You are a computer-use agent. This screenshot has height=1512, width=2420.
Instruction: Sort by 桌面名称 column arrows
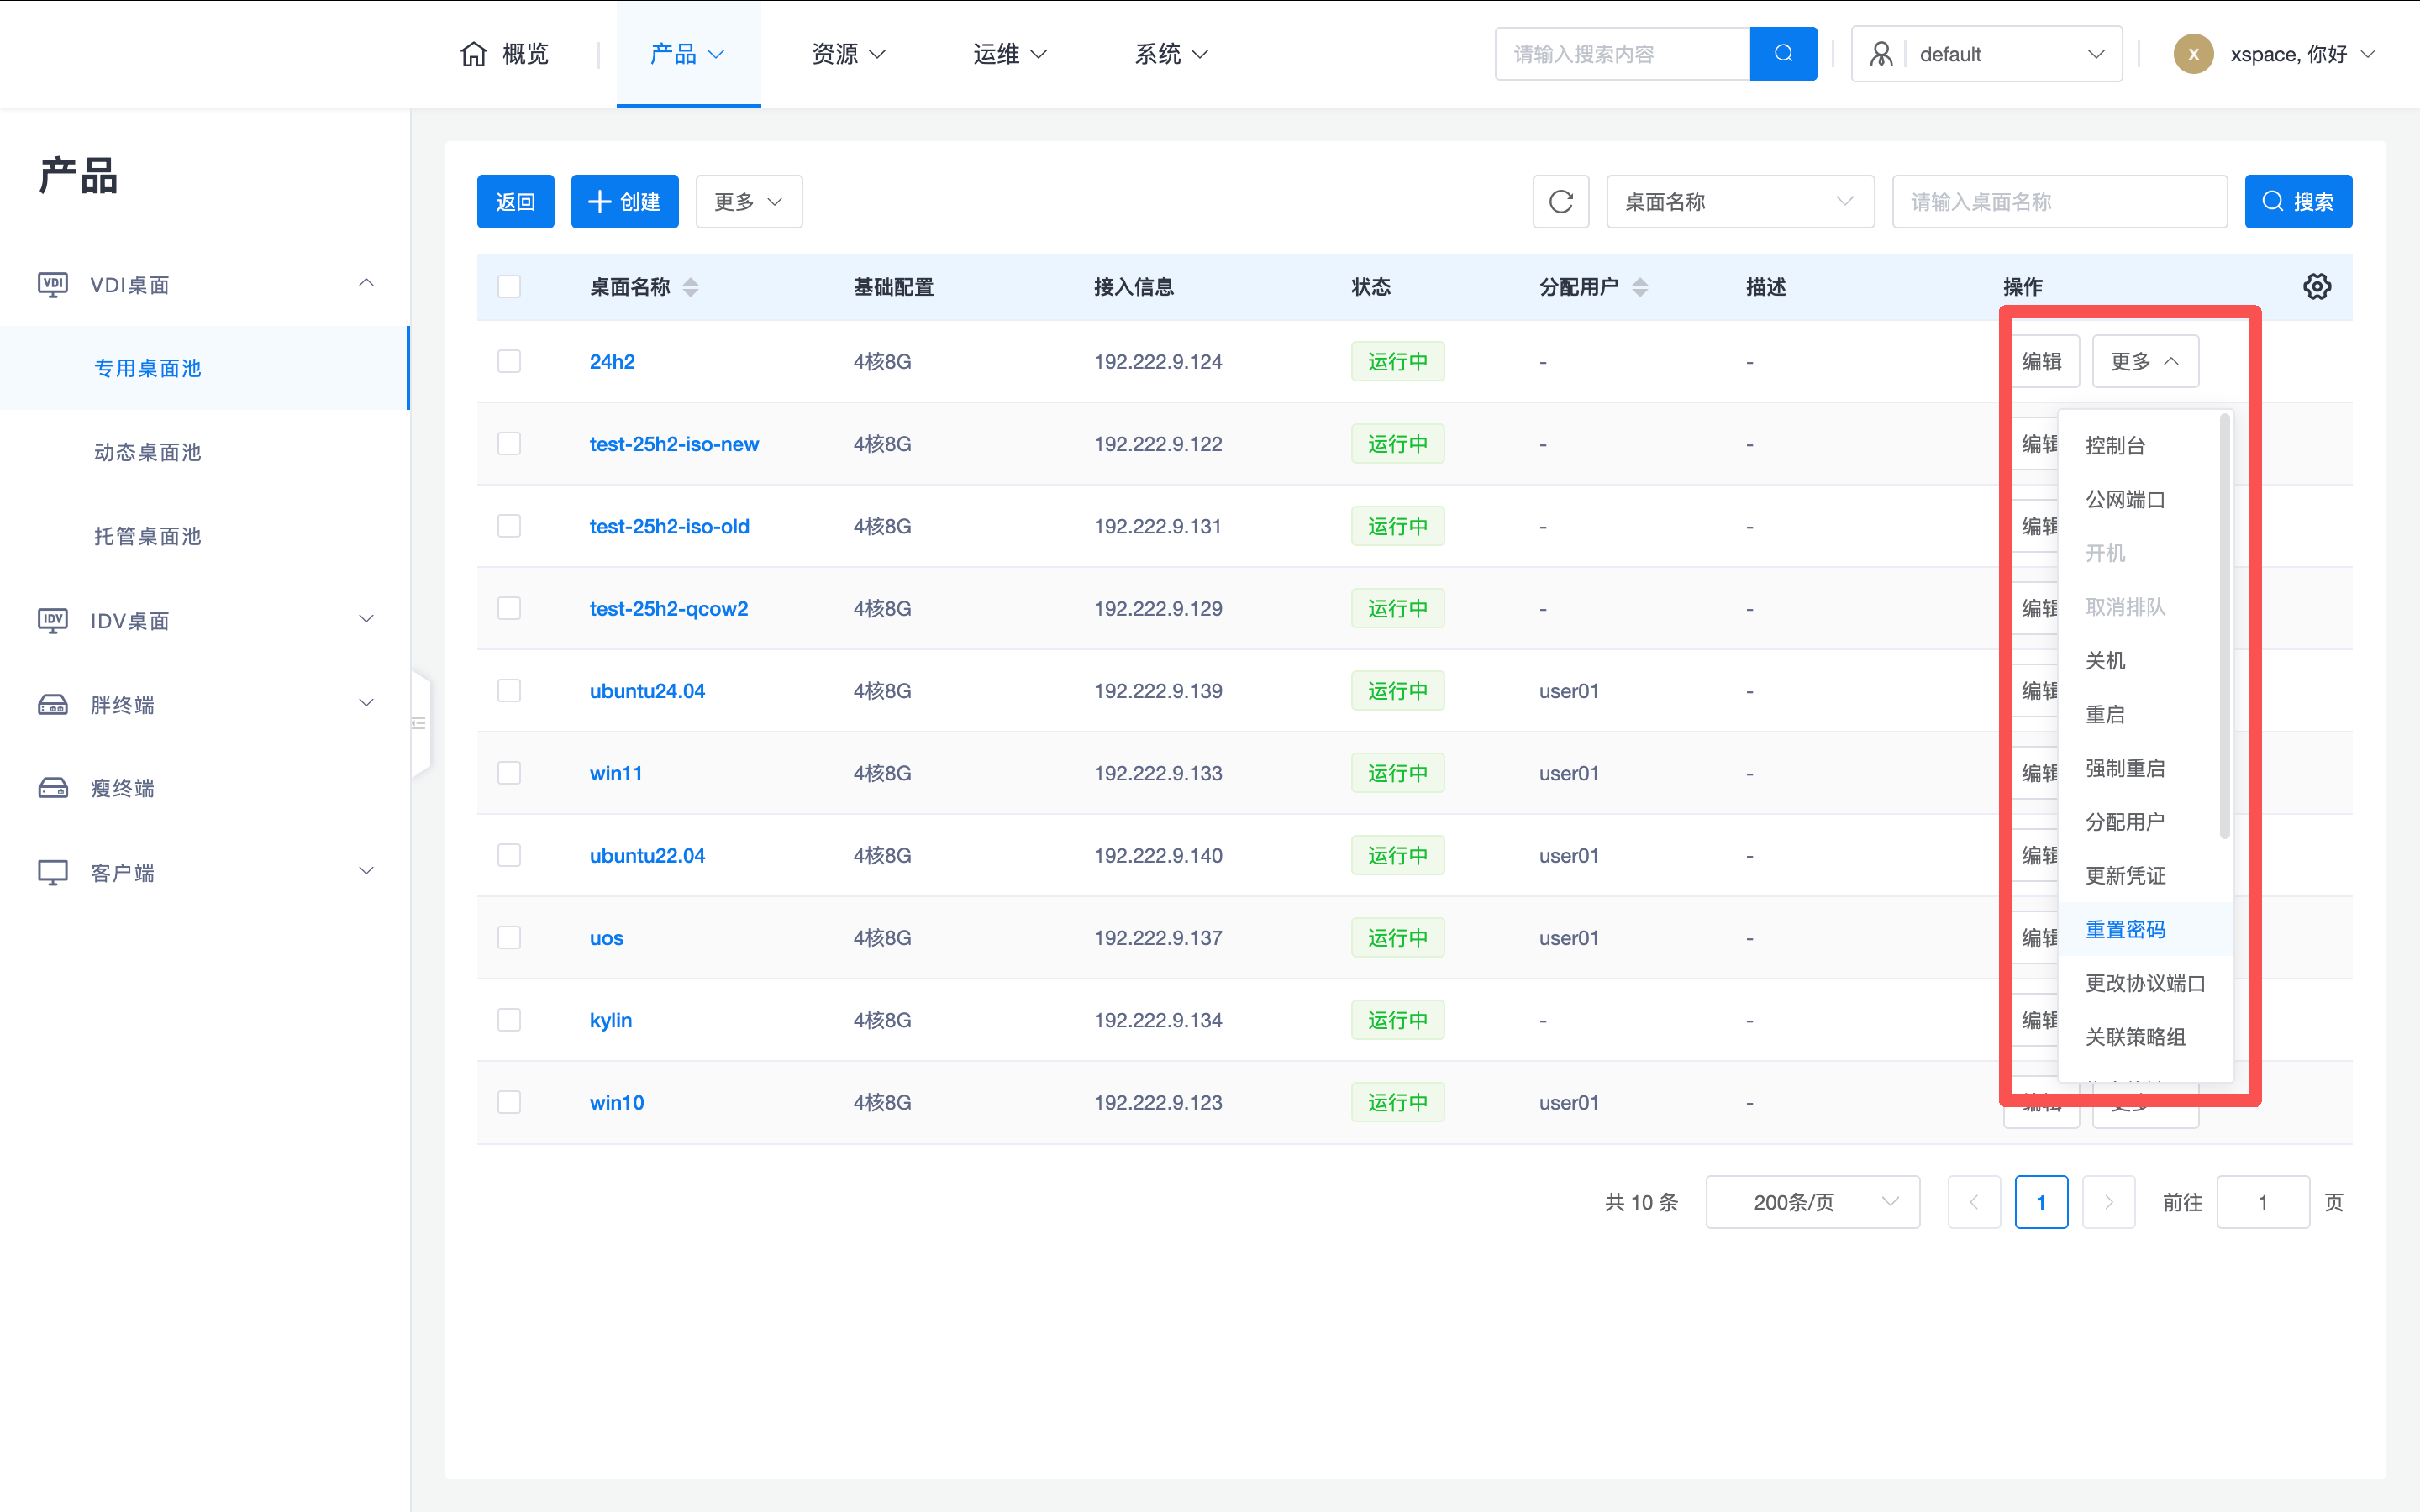pos(690,287)
